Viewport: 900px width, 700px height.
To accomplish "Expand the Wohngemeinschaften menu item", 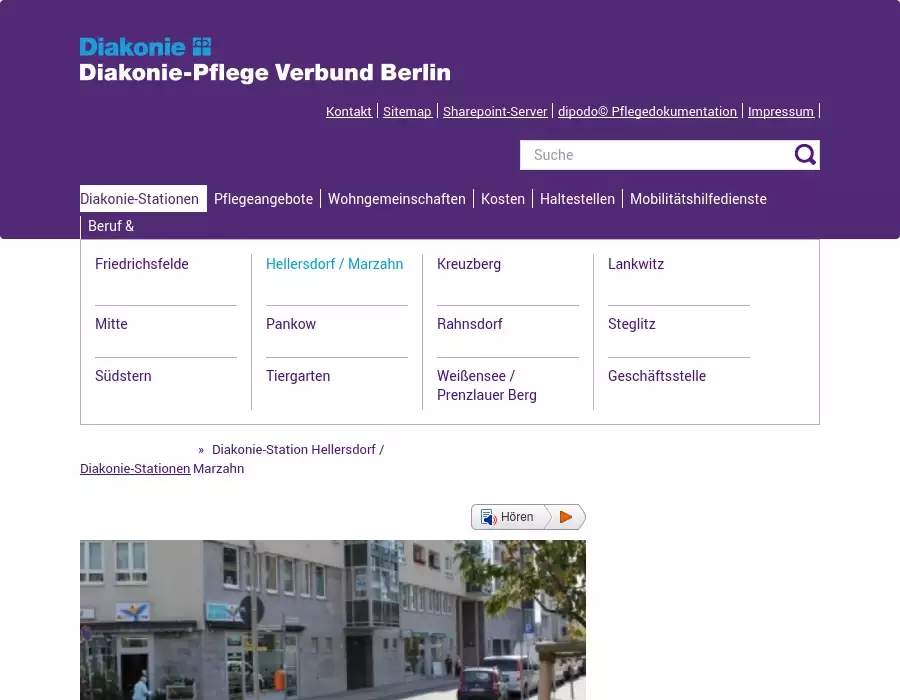I will pos(396,199).
